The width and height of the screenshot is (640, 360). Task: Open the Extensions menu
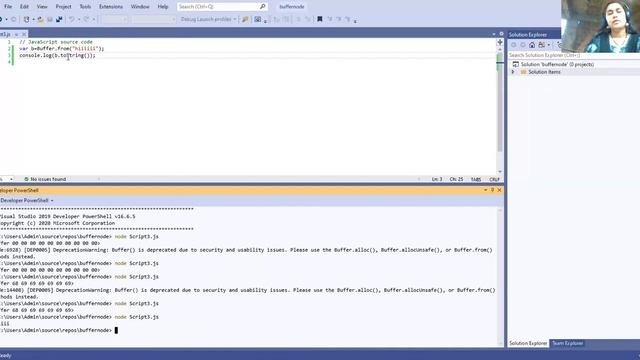coord(111,7)
